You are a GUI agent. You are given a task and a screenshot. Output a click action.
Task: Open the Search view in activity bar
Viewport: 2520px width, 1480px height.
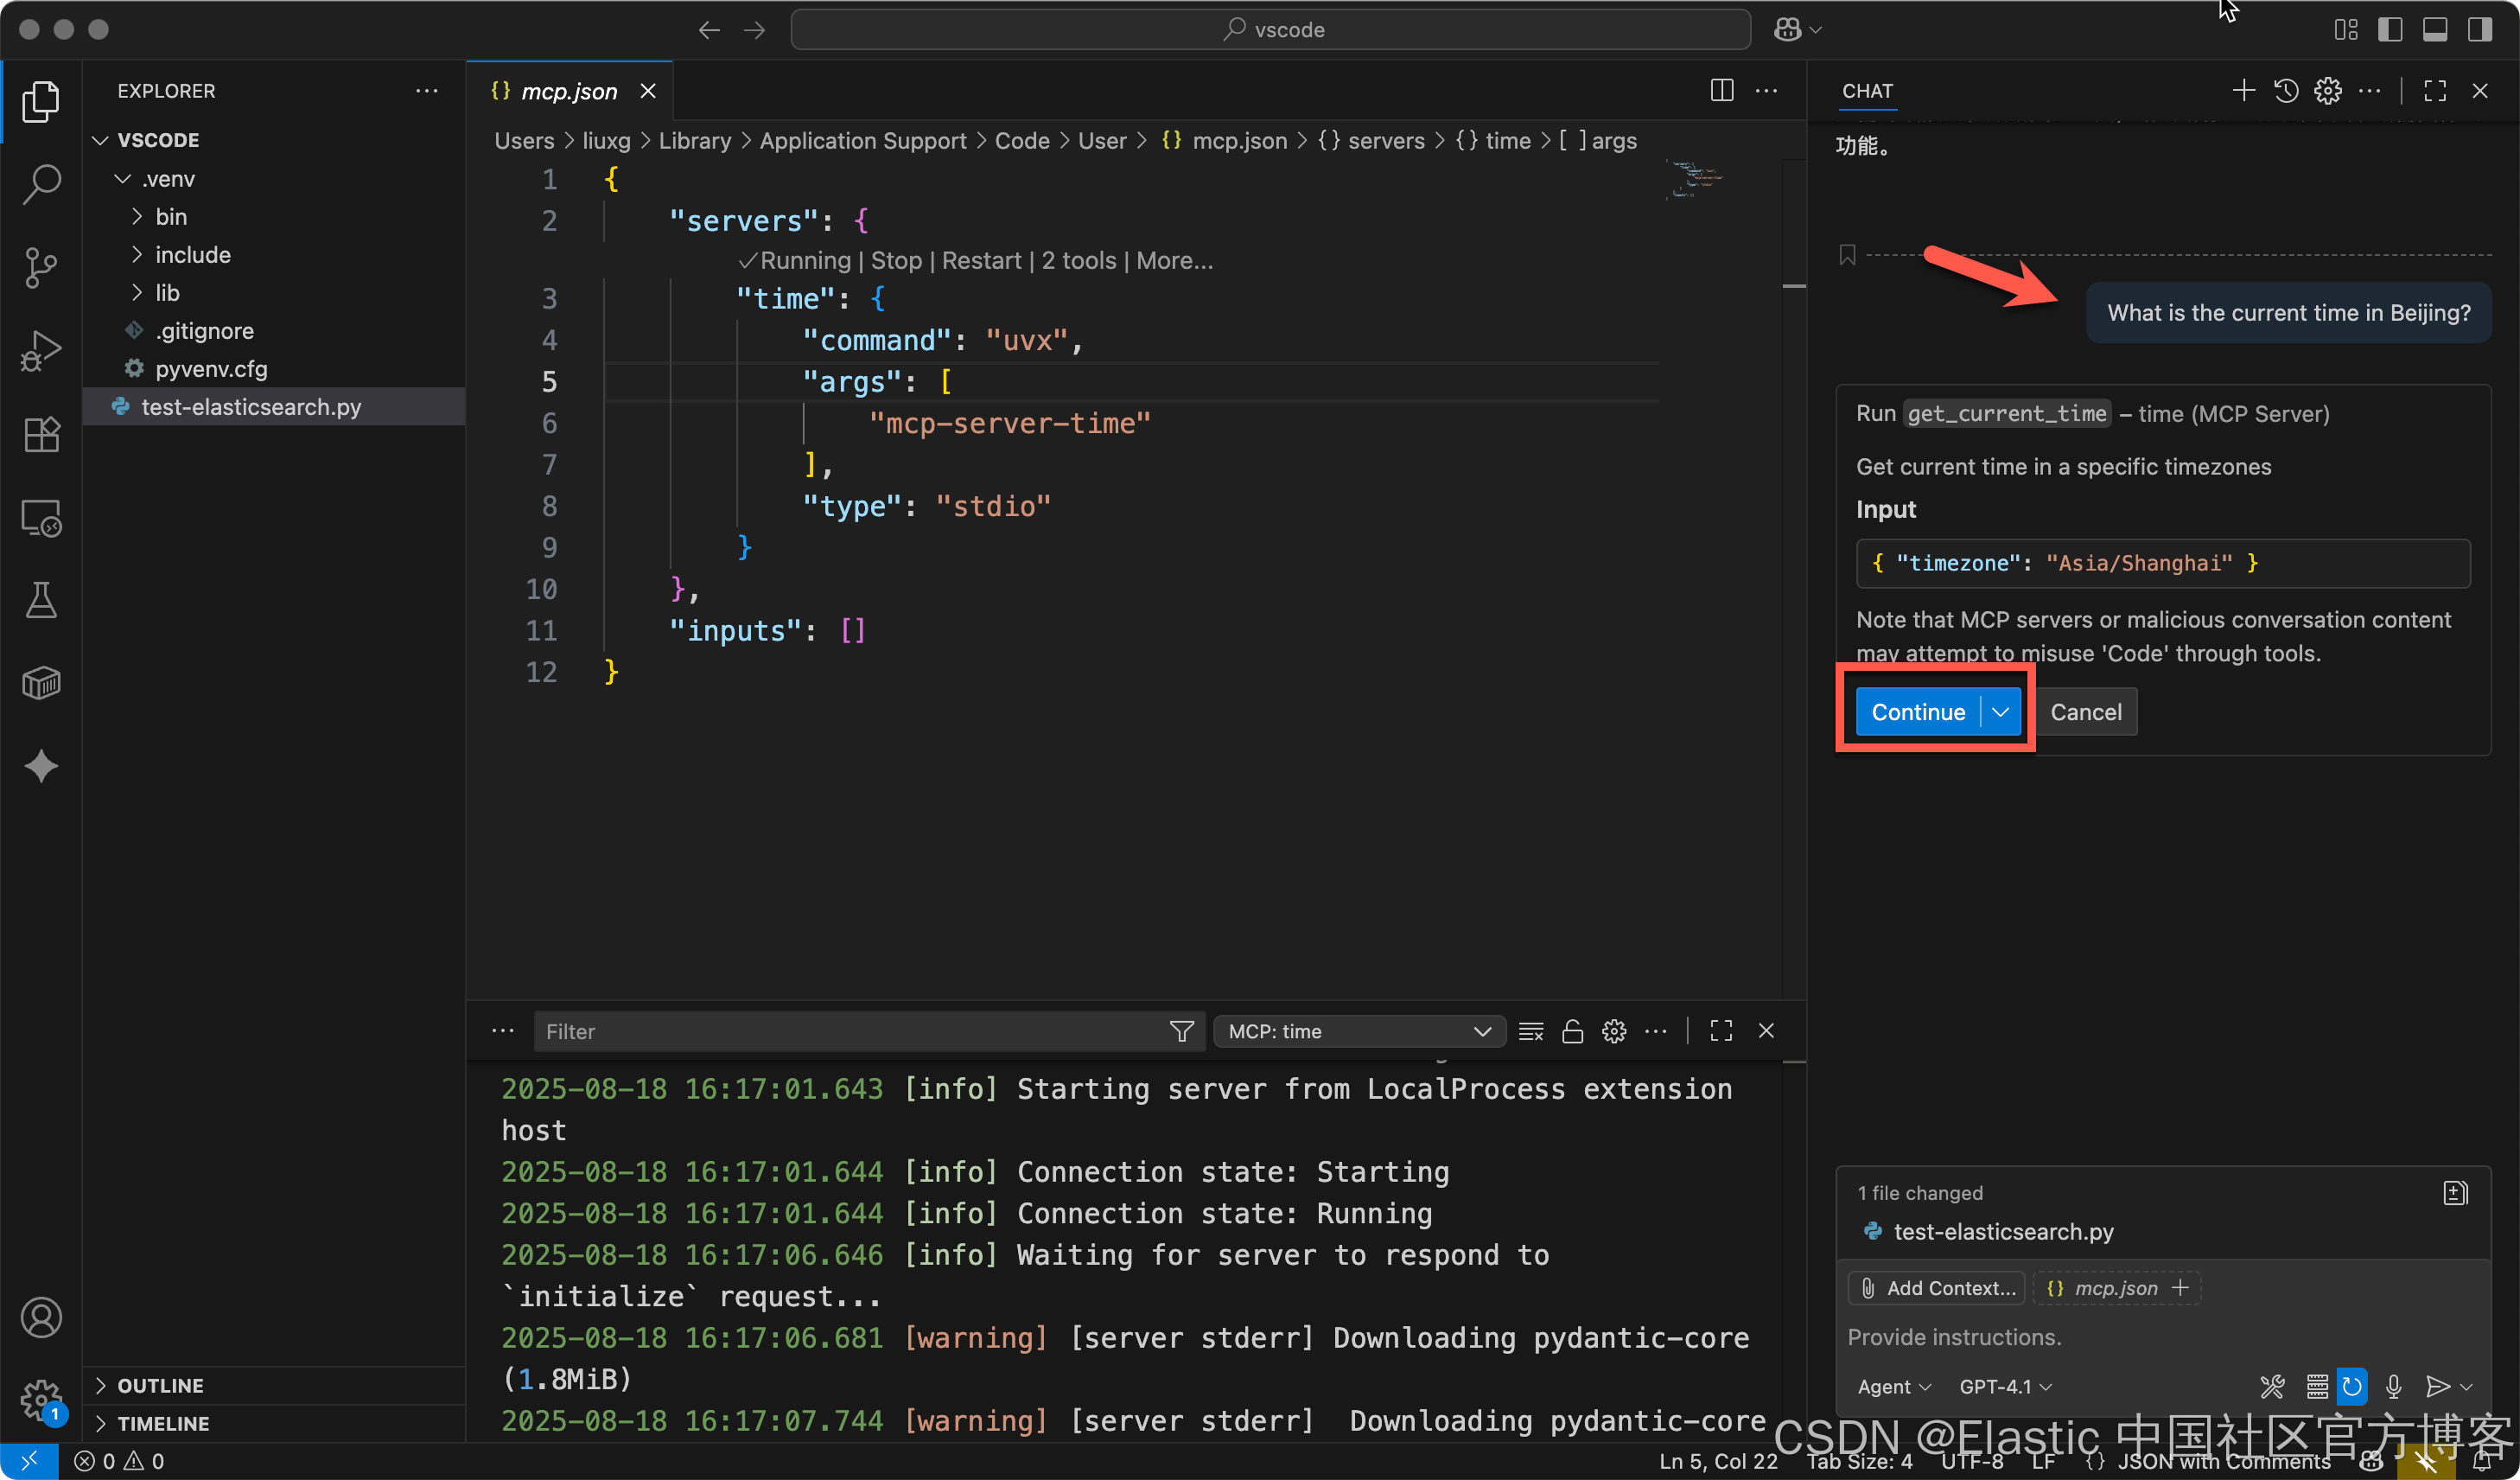[x=41, y=184]
